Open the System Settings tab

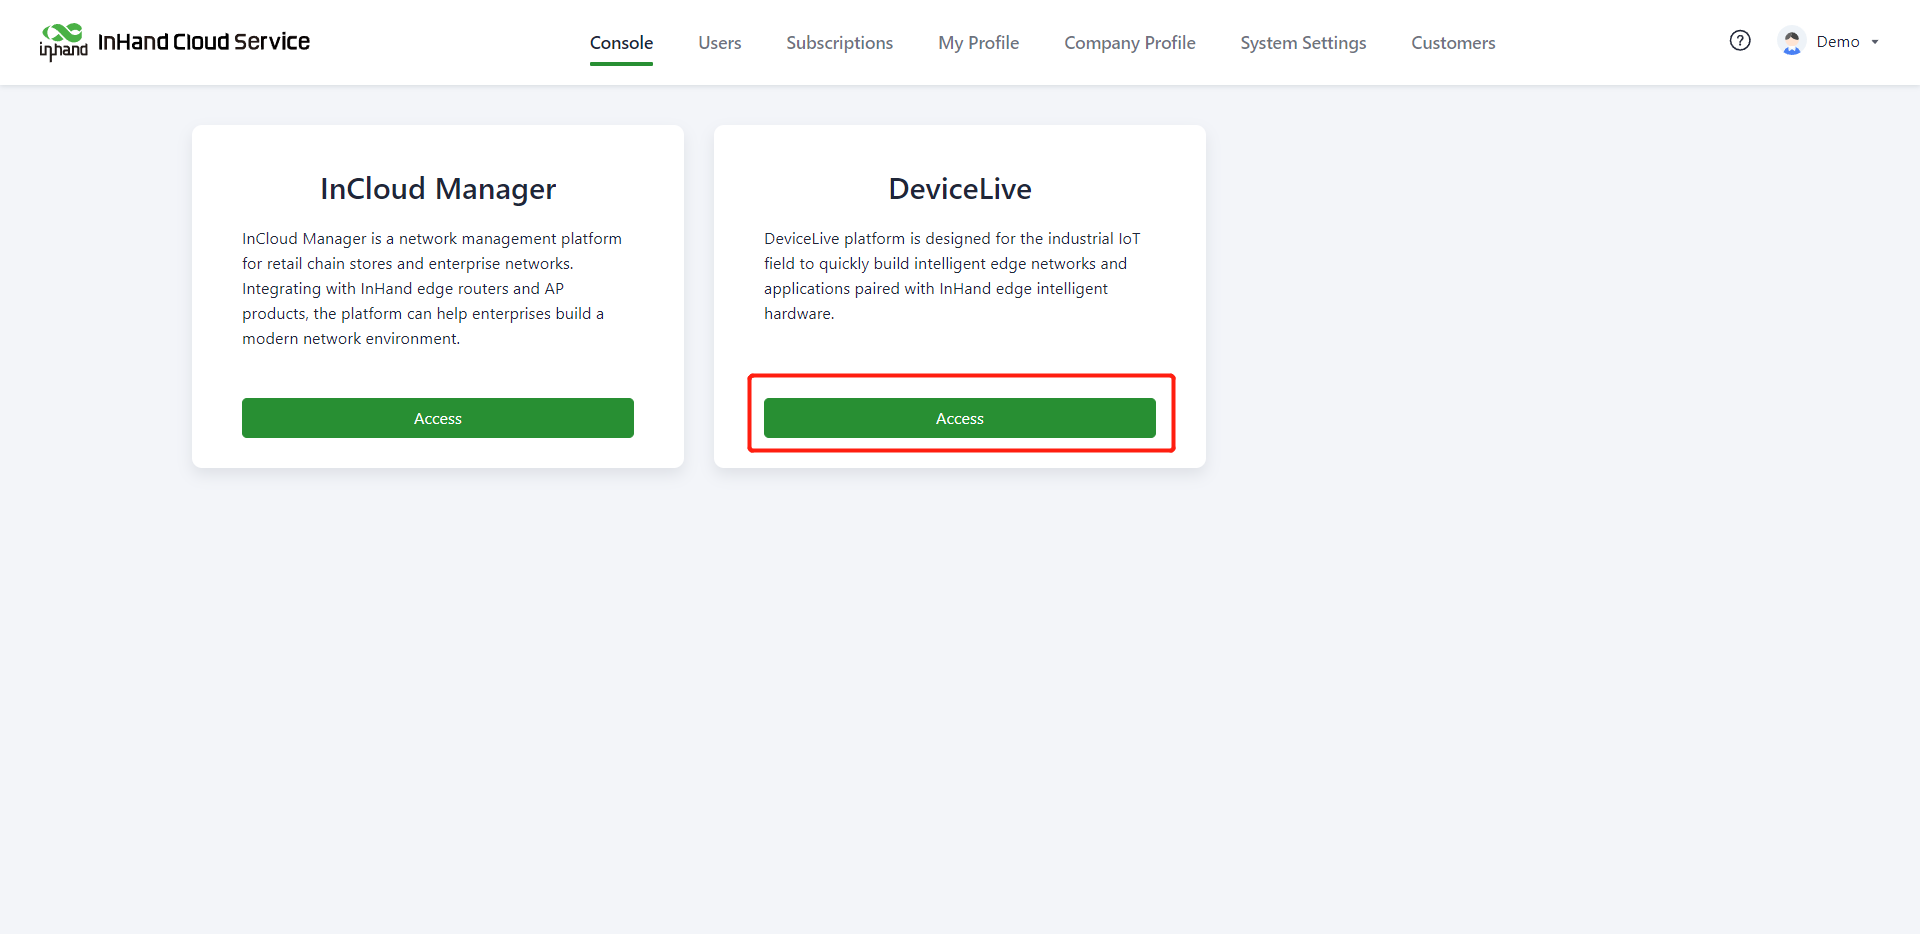[x=1303, y=43]
